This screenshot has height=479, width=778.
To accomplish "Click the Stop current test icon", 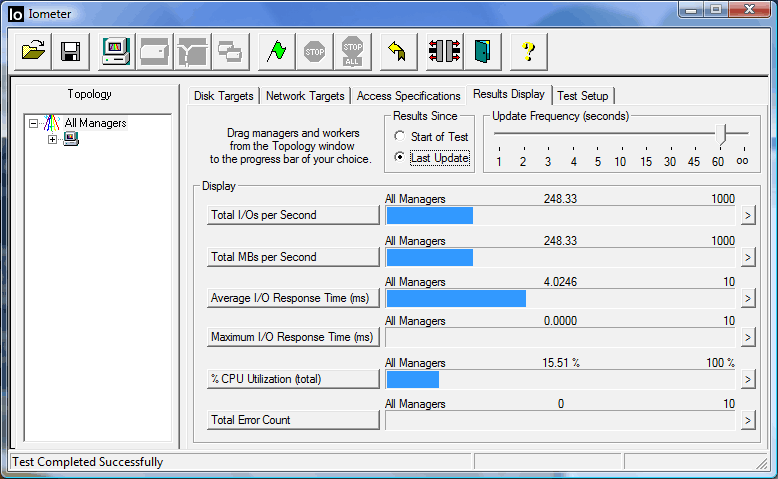I will (315, 51).
